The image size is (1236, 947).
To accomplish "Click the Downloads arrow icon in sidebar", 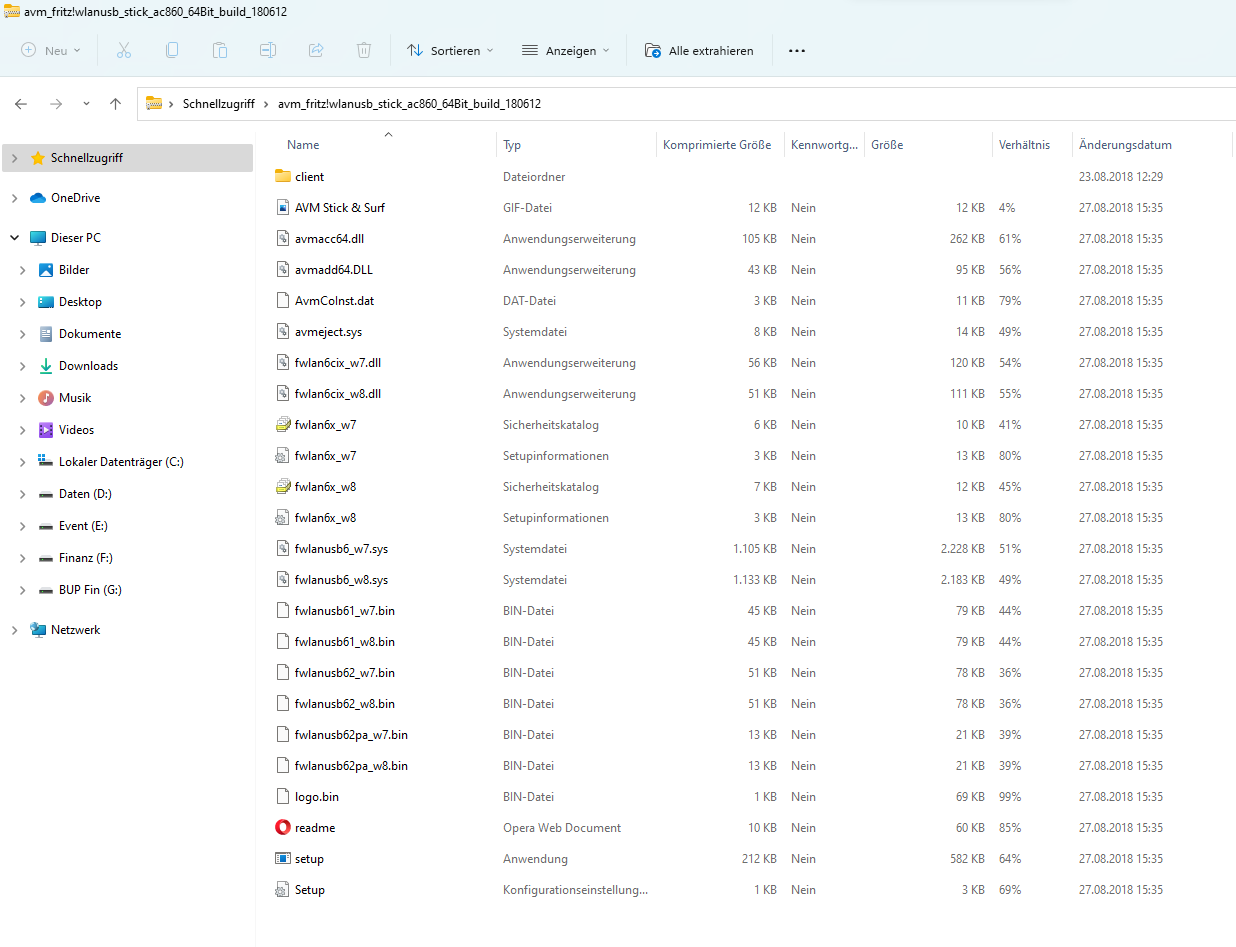I will 46,366.
